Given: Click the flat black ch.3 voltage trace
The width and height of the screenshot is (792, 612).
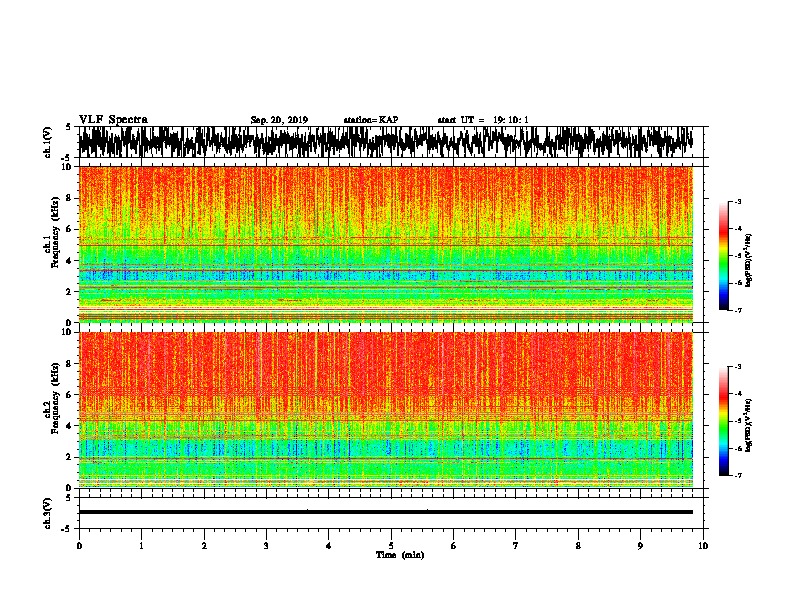Looking at the screenshot, I should pos(385,512).
